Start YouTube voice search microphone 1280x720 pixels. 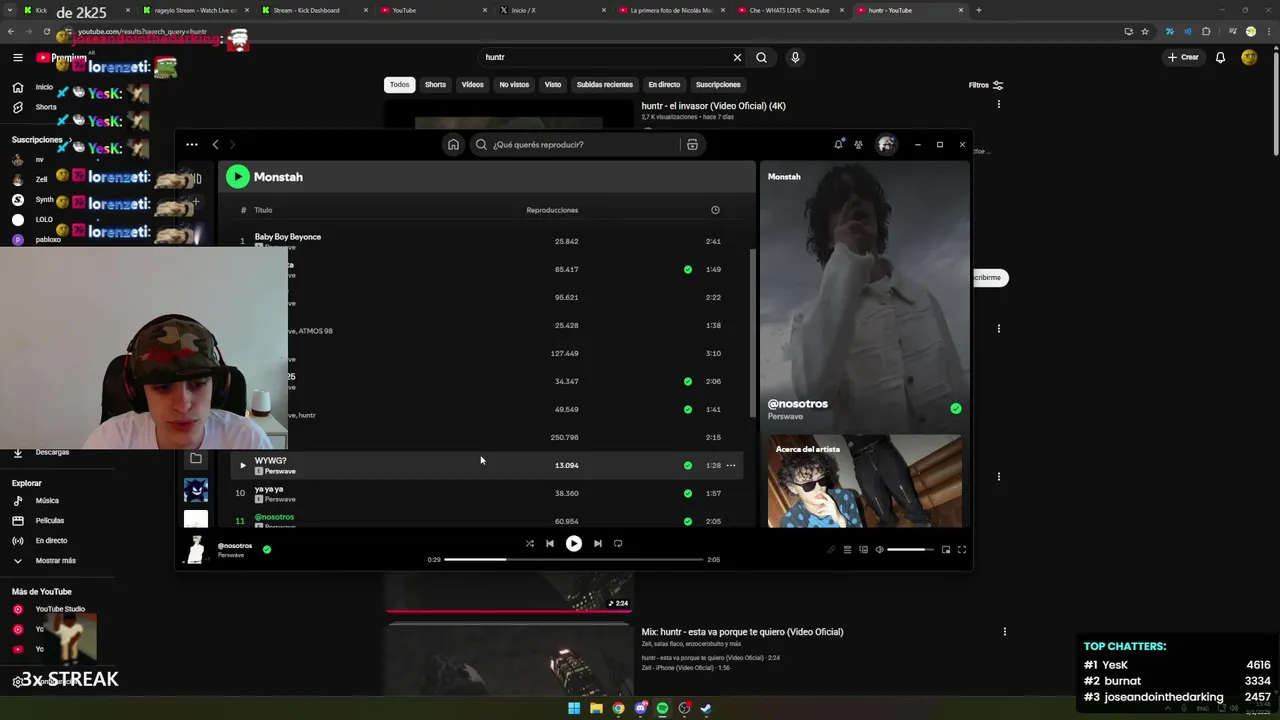[795, 57]
